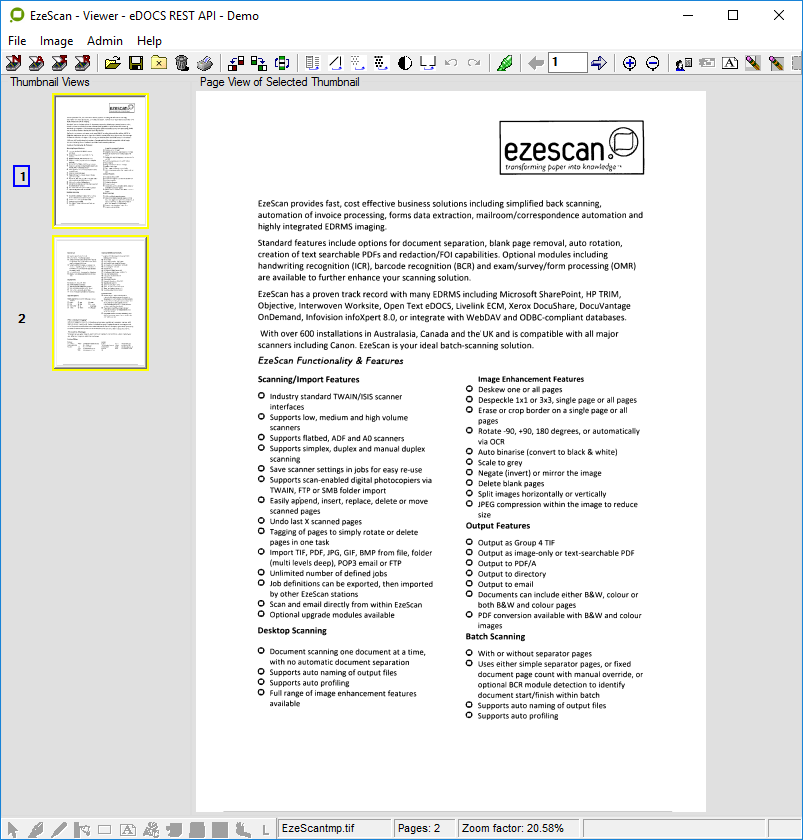Click the scan new document 'N' icon
The width and height of the screenshot is (803, 840).
point(14,63)
